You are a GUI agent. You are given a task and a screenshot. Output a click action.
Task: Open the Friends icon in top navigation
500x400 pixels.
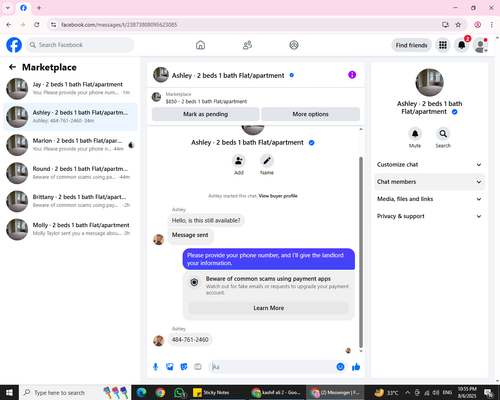(247, 45)
